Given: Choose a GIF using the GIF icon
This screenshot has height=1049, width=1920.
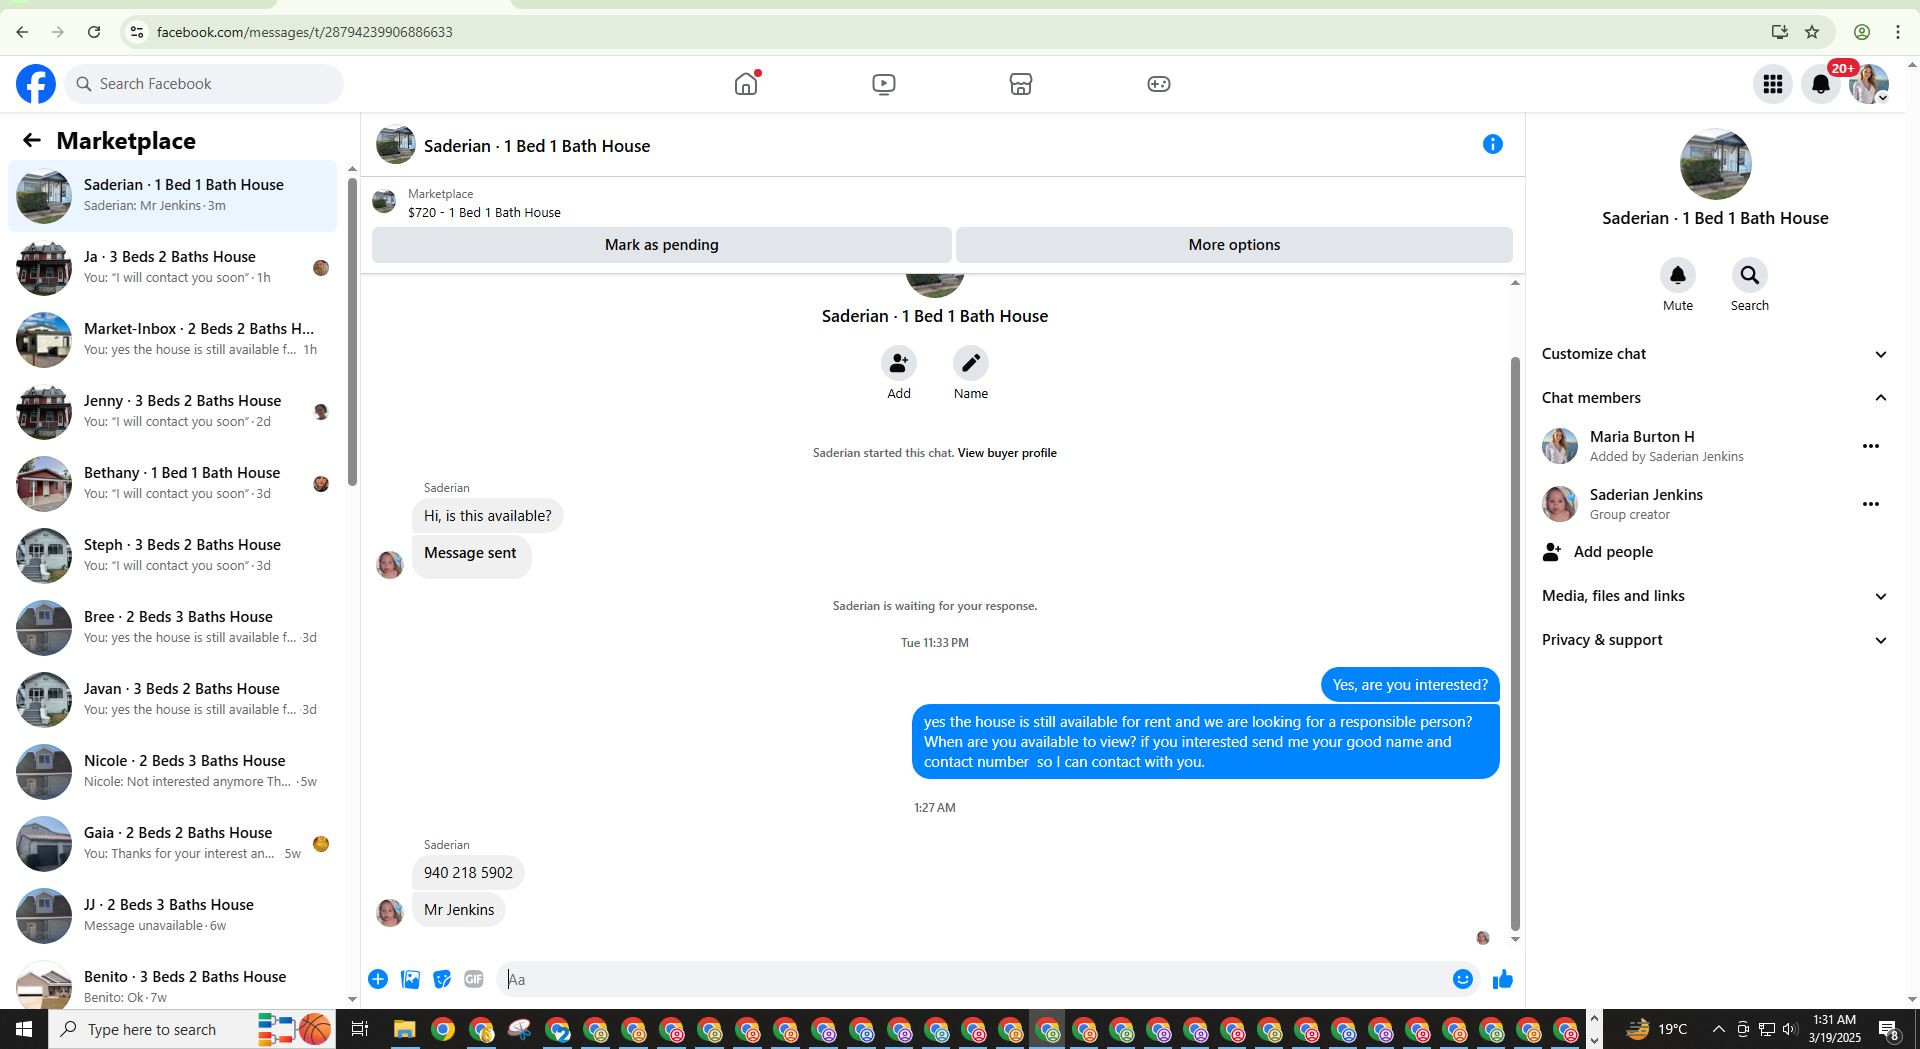Looking at the screenshot, I should click(x=474, y=979).
